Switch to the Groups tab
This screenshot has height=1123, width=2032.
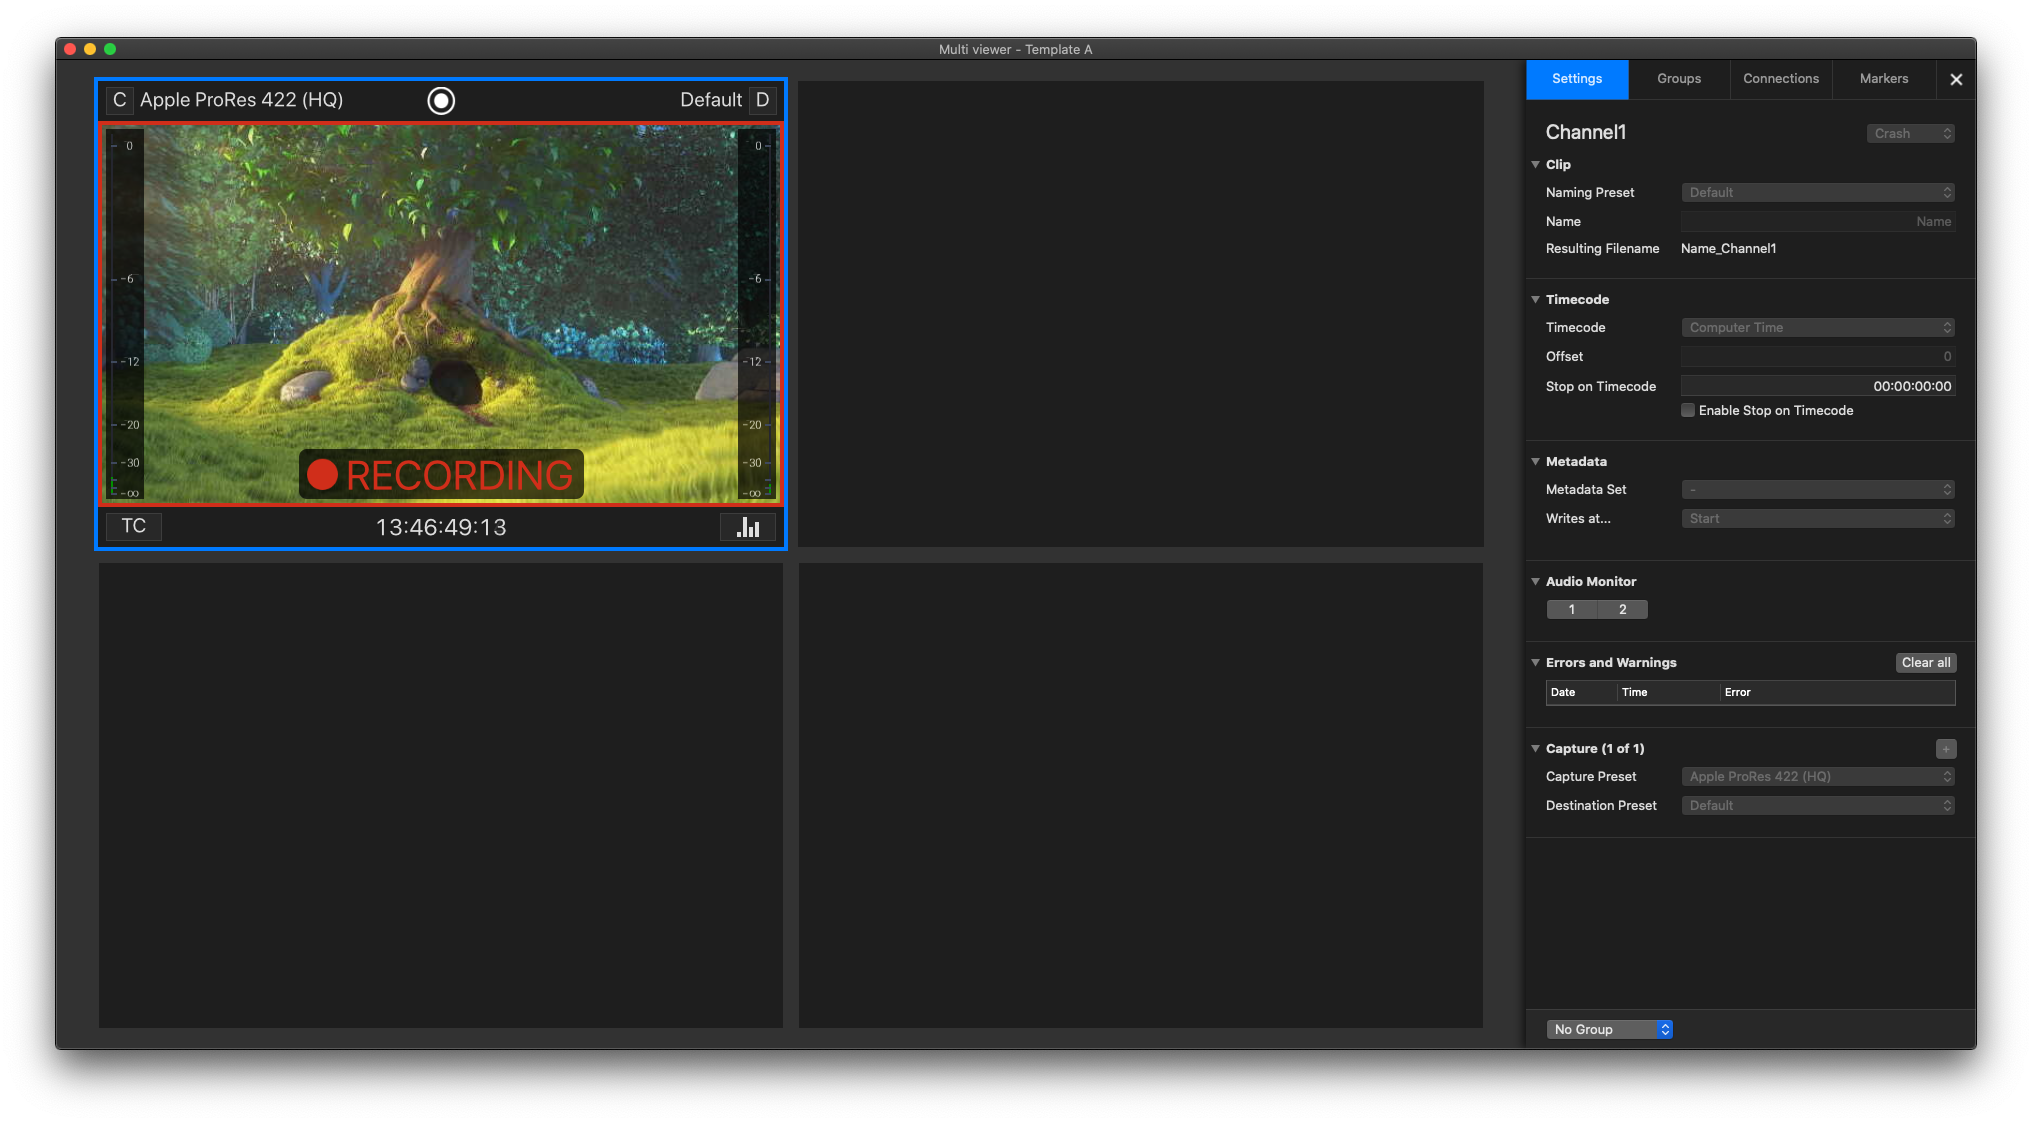point(1679,79)
